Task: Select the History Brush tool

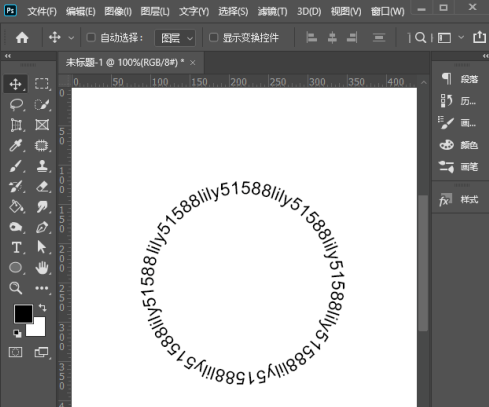Action: click(16, 186)
